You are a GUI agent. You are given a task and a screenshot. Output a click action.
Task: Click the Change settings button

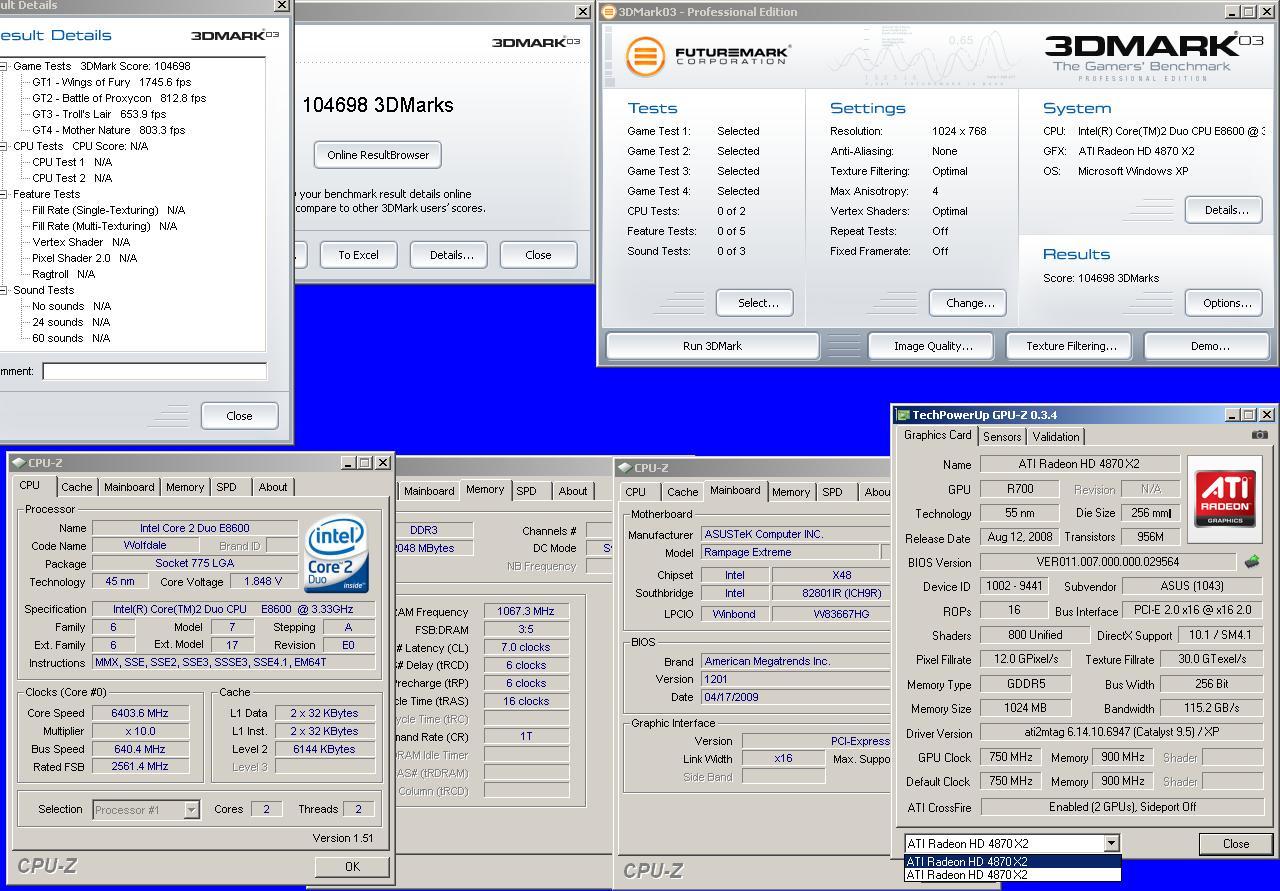969,303
